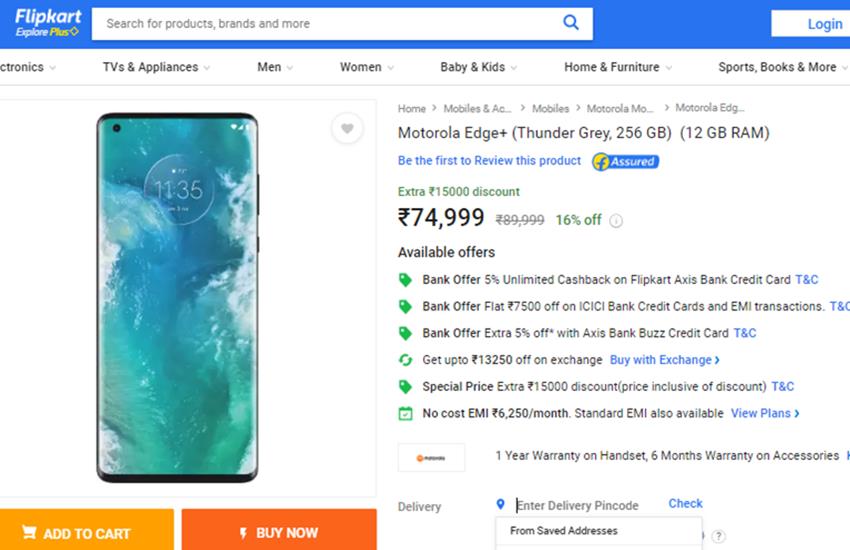Expand the TVs & Appliances menu
850x550 pixels.
tap(156, 67)
